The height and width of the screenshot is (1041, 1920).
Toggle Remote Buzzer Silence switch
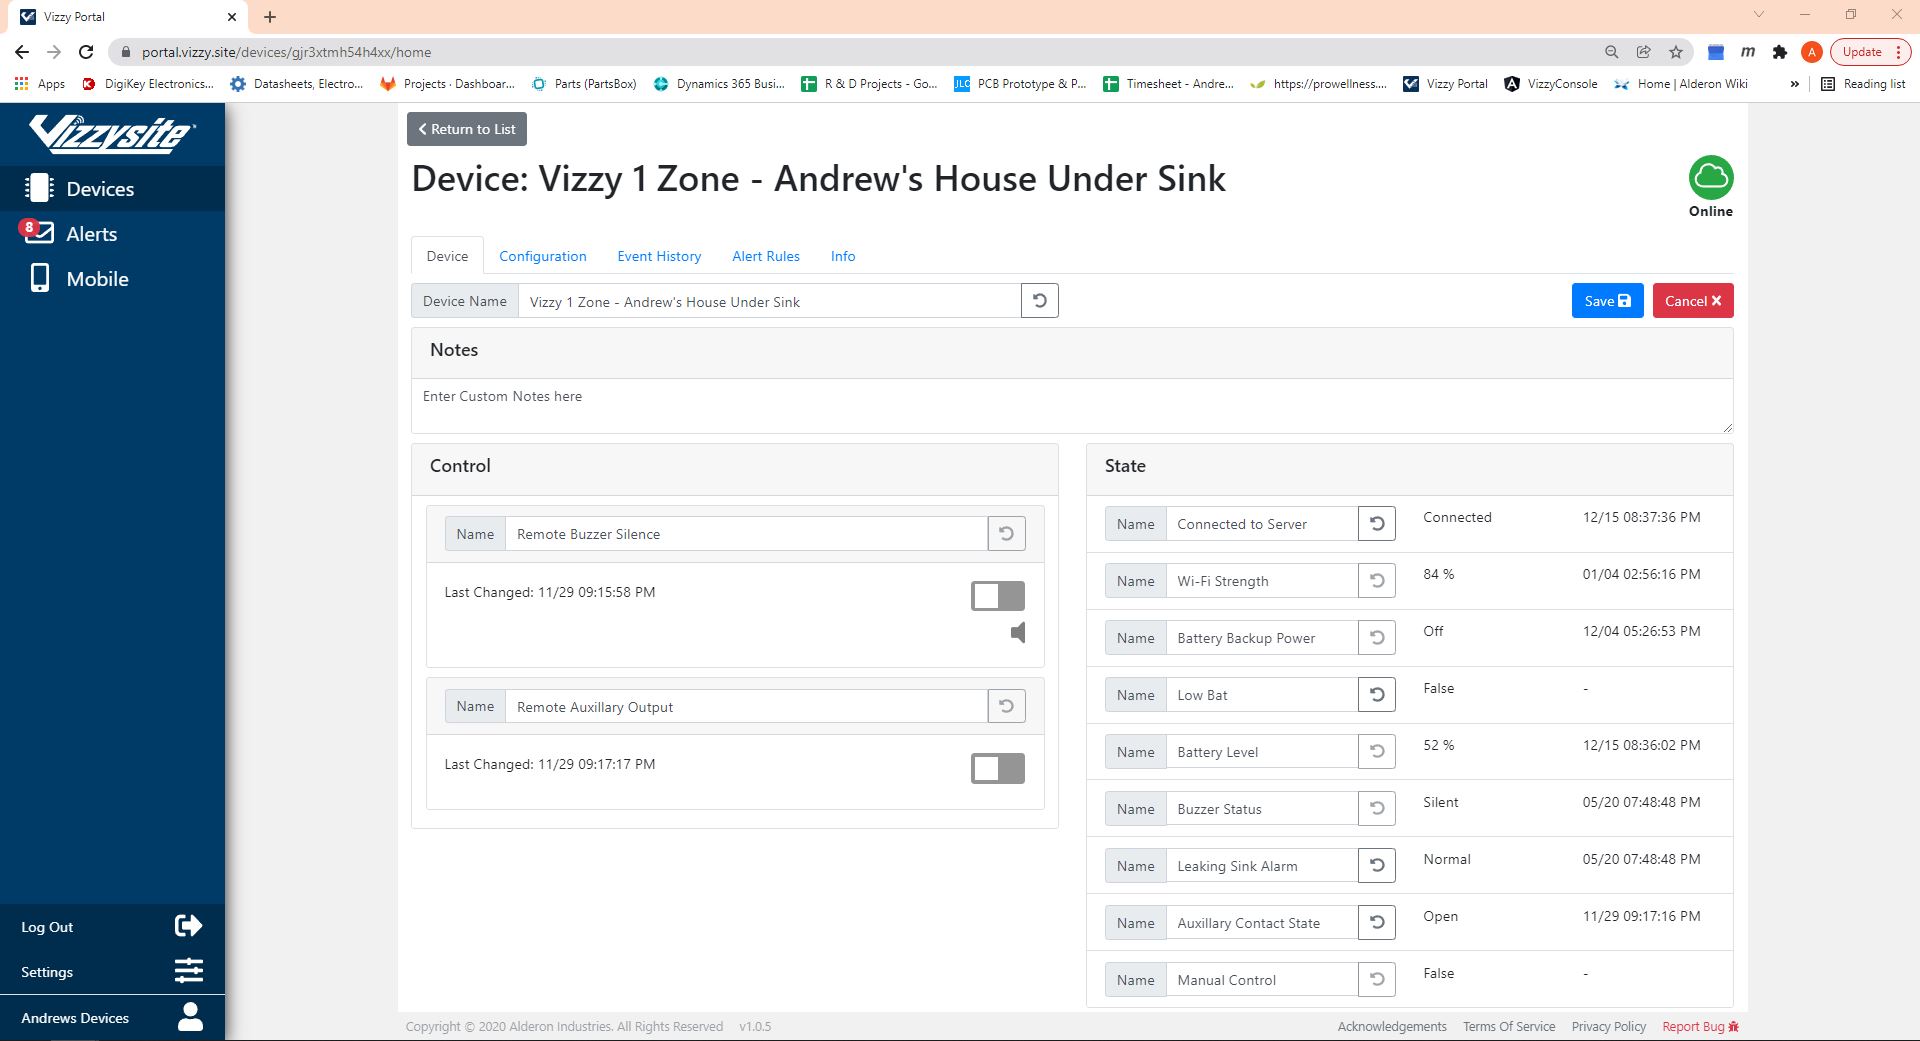[x=998, y=596]
